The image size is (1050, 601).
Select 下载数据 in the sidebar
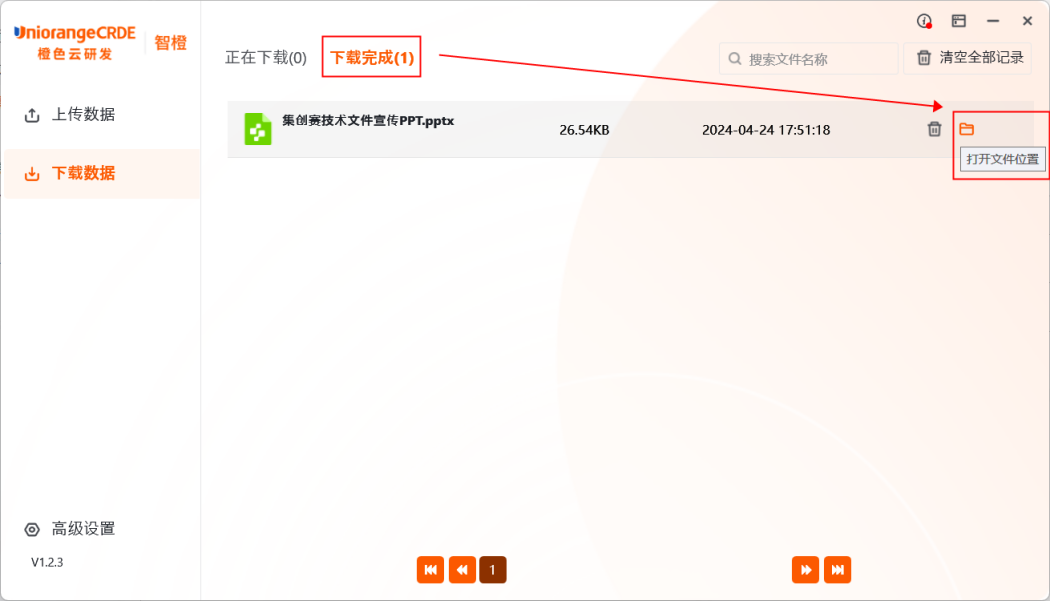102,174
